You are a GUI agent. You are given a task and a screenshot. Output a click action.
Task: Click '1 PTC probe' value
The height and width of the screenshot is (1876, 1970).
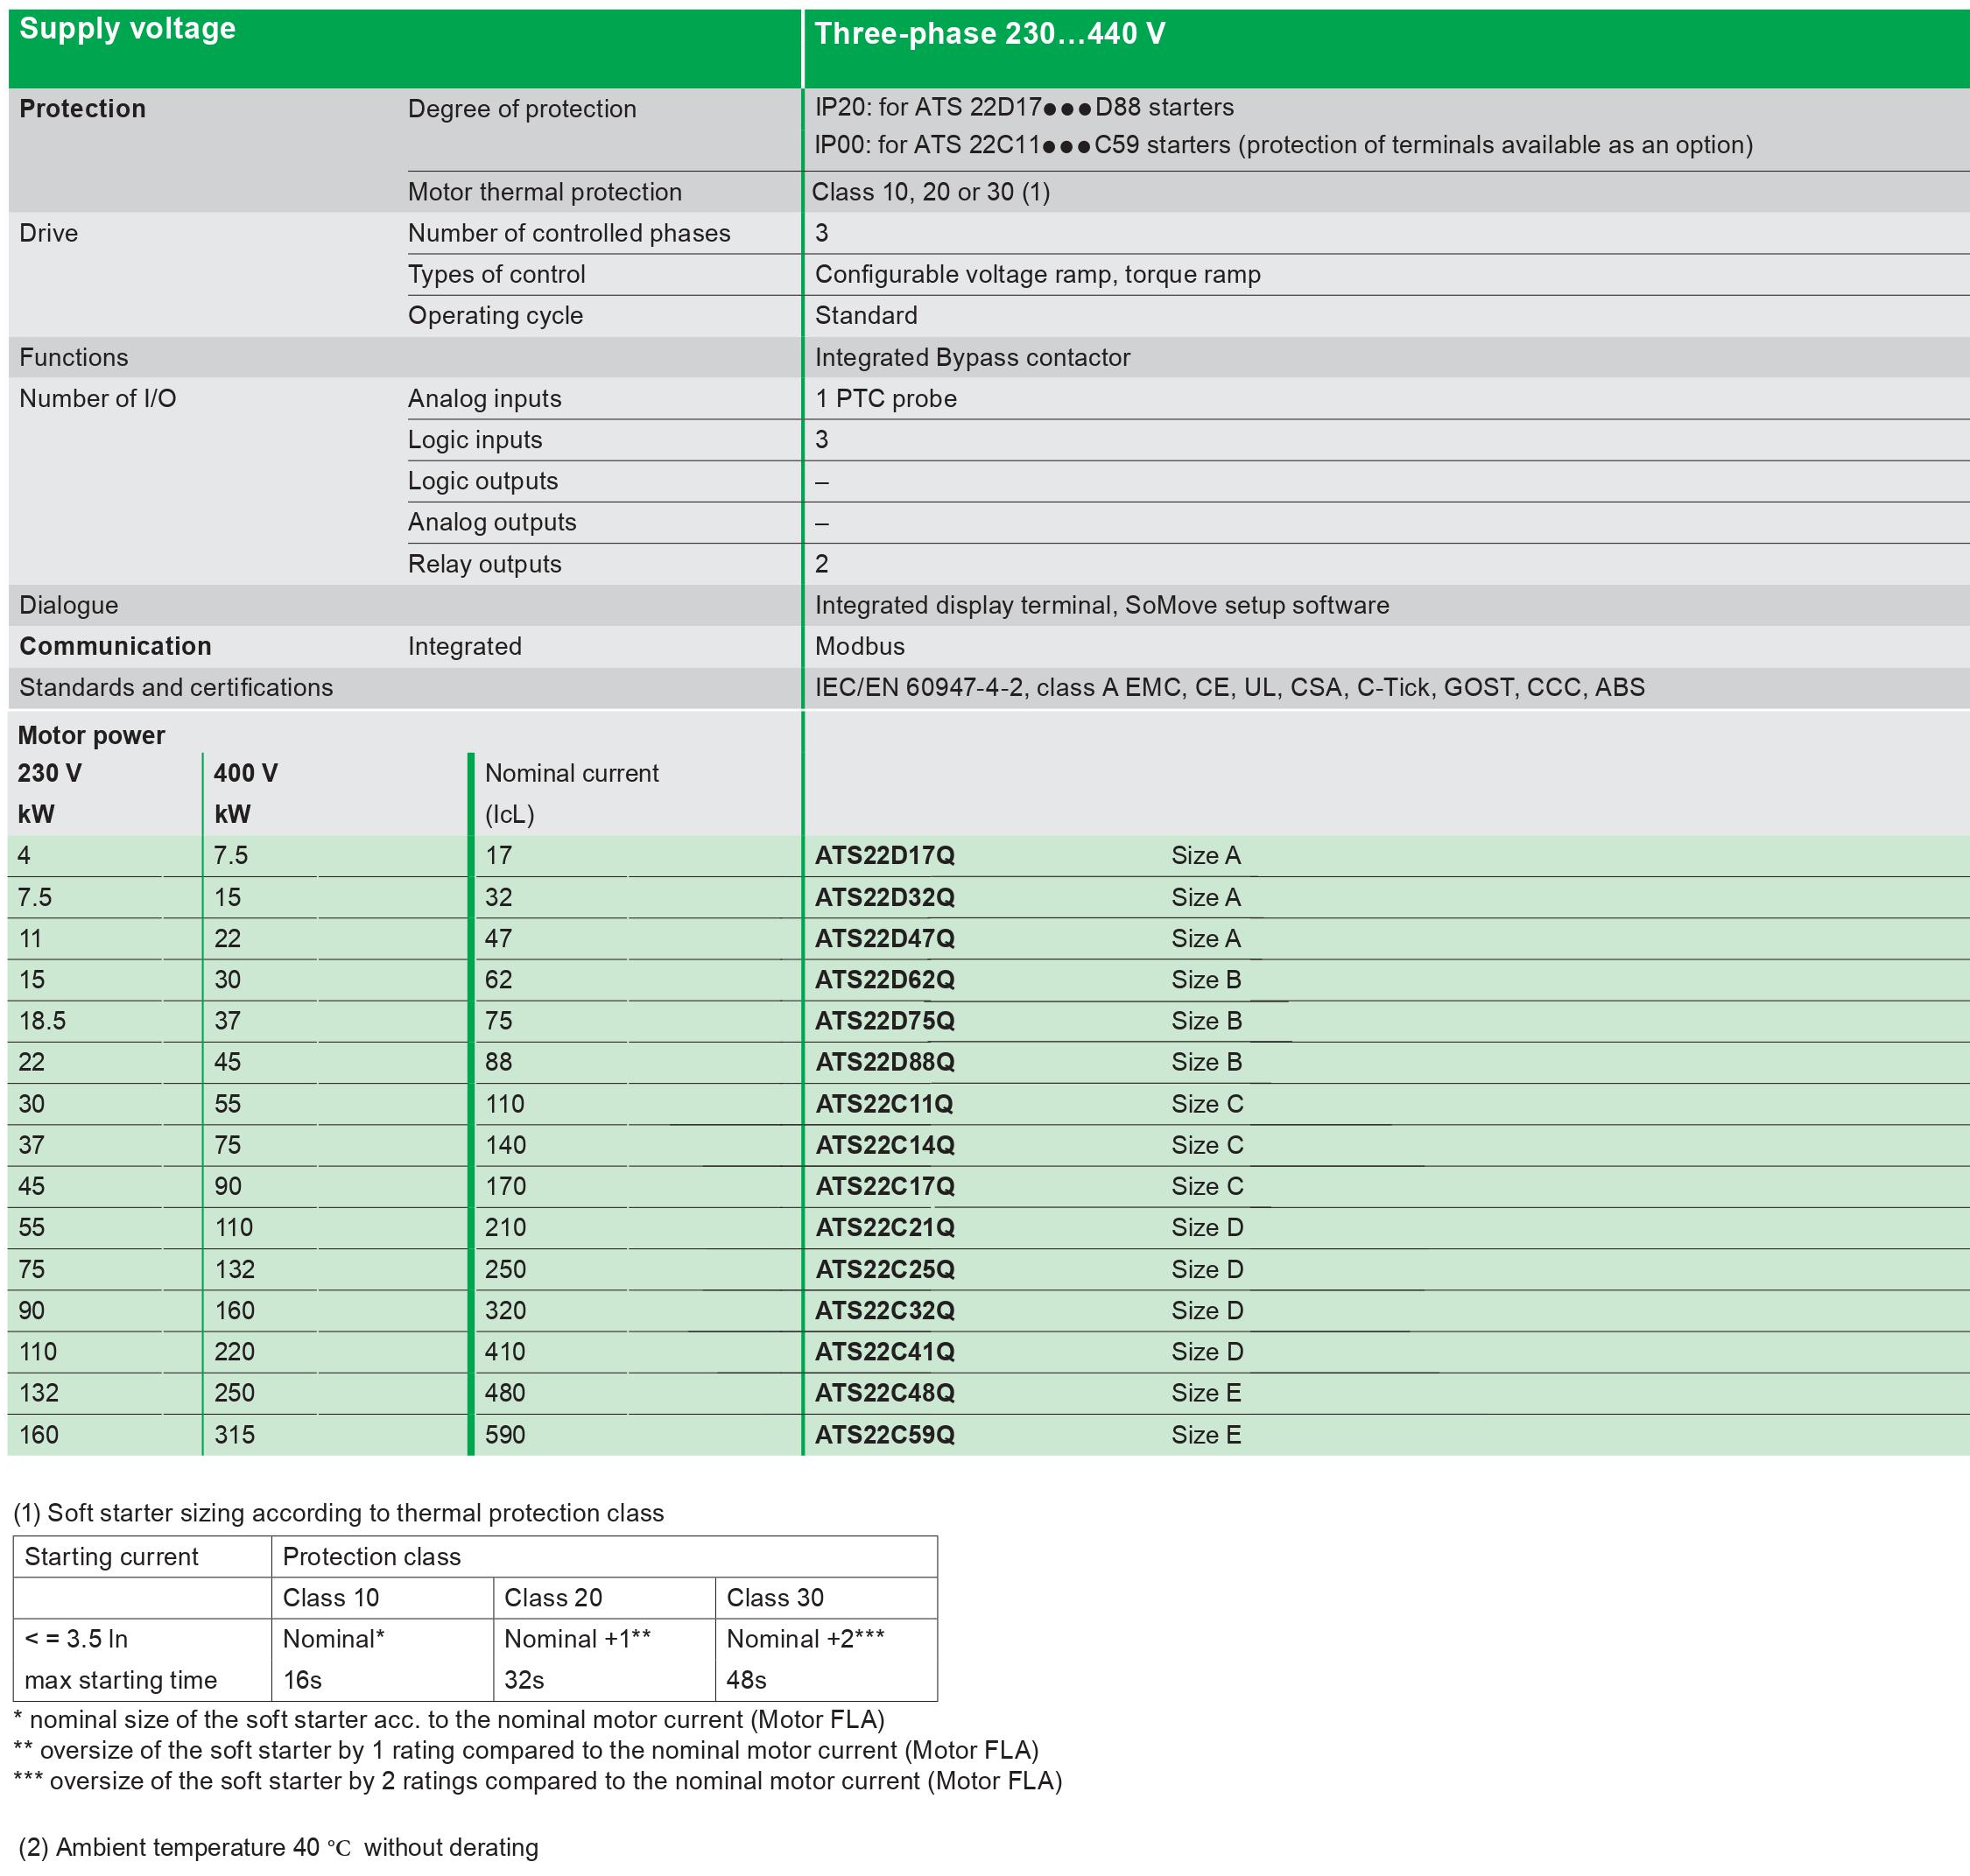click(x=885, y=398)
